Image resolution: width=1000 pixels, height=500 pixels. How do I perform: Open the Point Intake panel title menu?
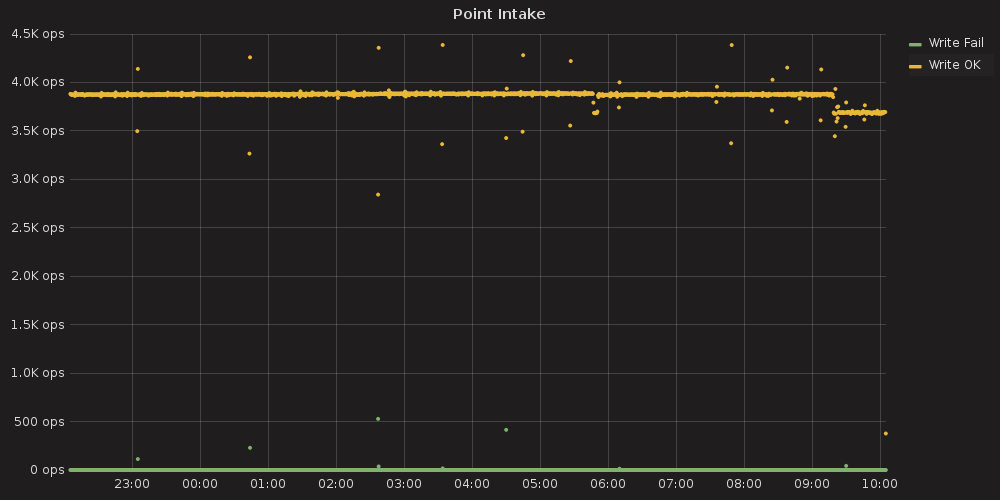[x=499, y=14]
